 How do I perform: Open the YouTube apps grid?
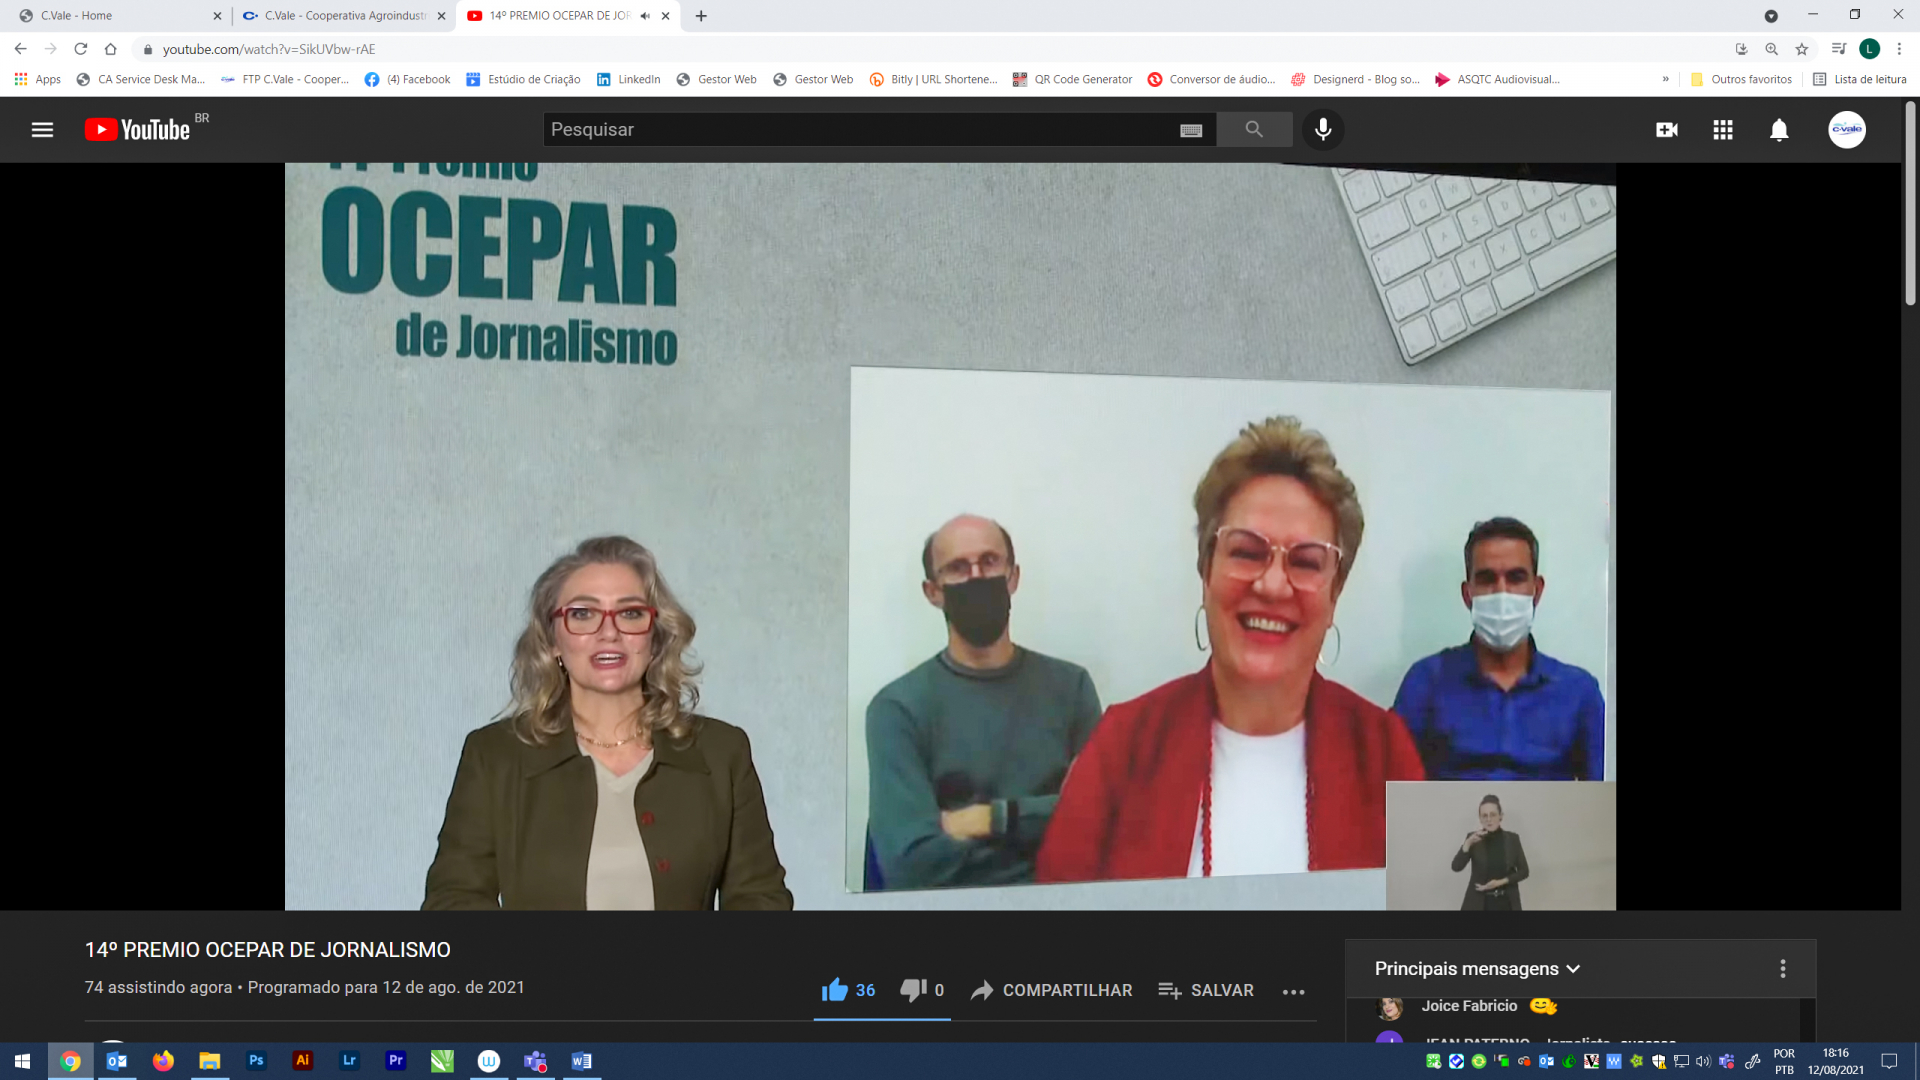(x=1723, y=130)
